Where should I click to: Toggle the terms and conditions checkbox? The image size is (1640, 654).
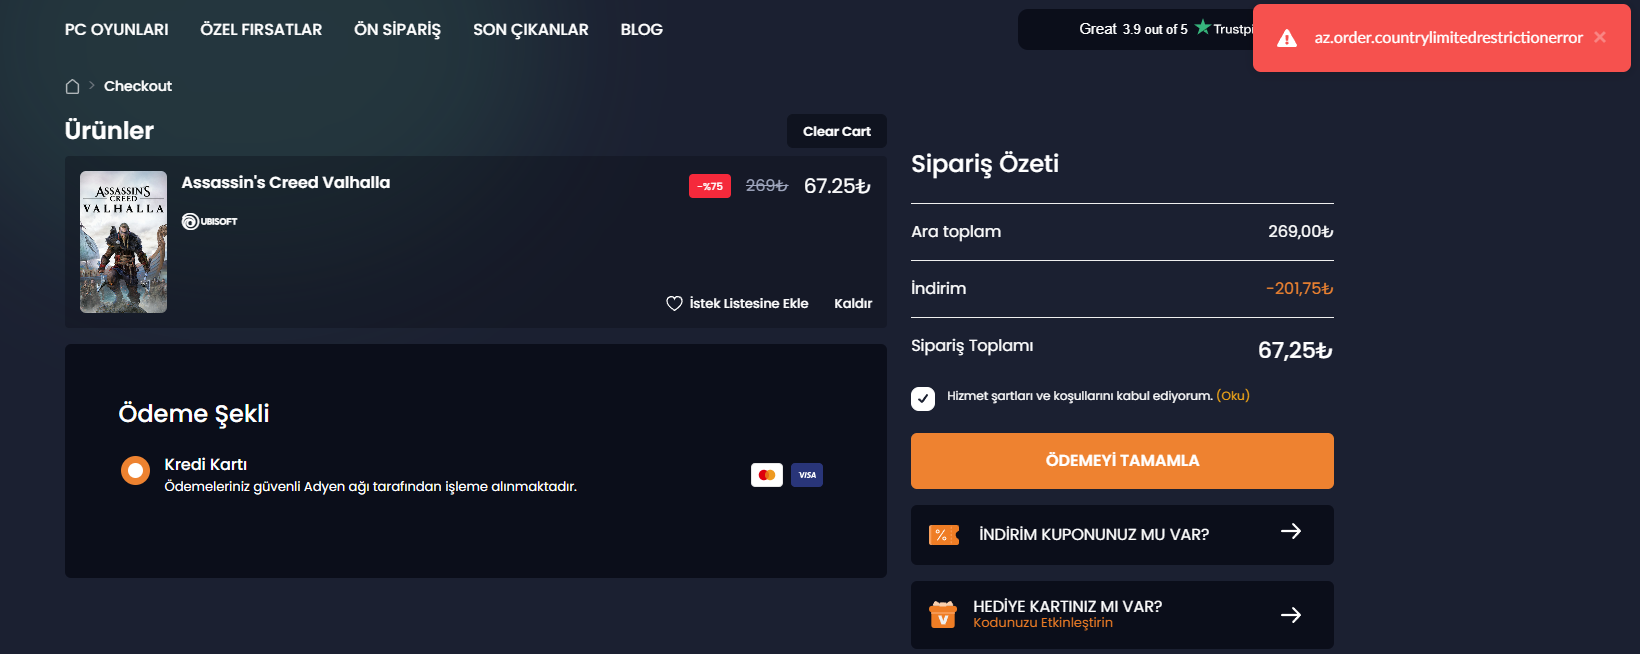click(x=923, y=399)
